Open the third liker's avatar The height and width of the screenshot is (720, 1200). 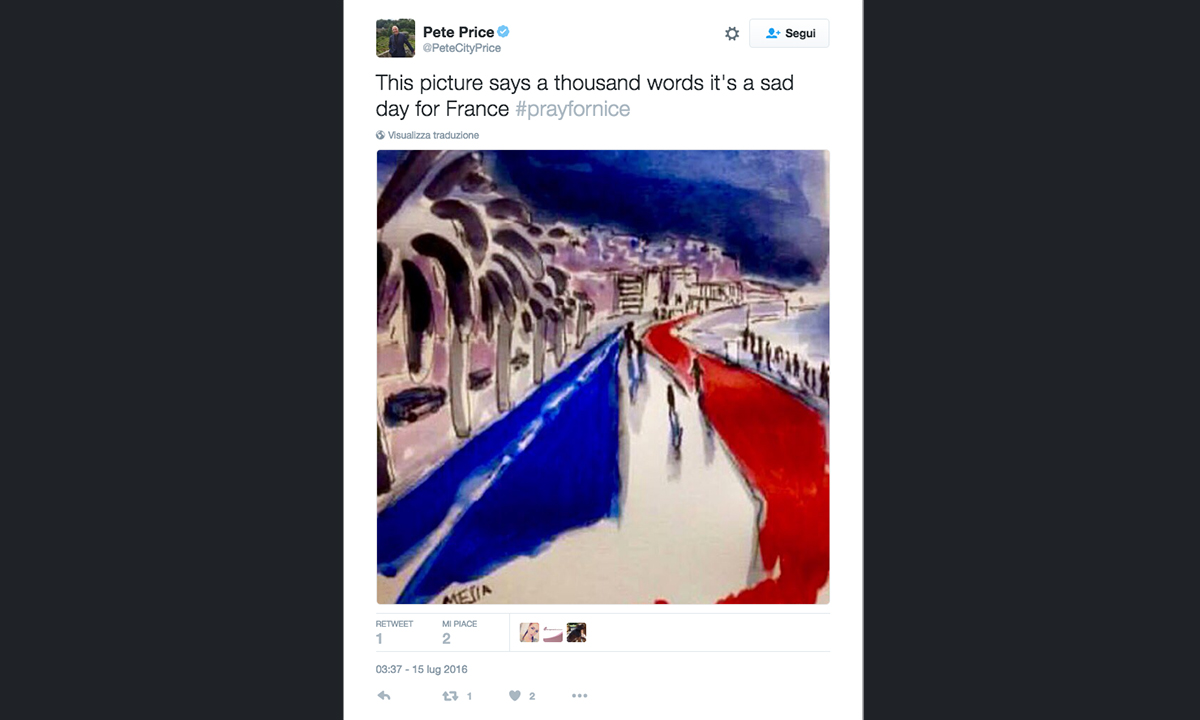(576, 632)
